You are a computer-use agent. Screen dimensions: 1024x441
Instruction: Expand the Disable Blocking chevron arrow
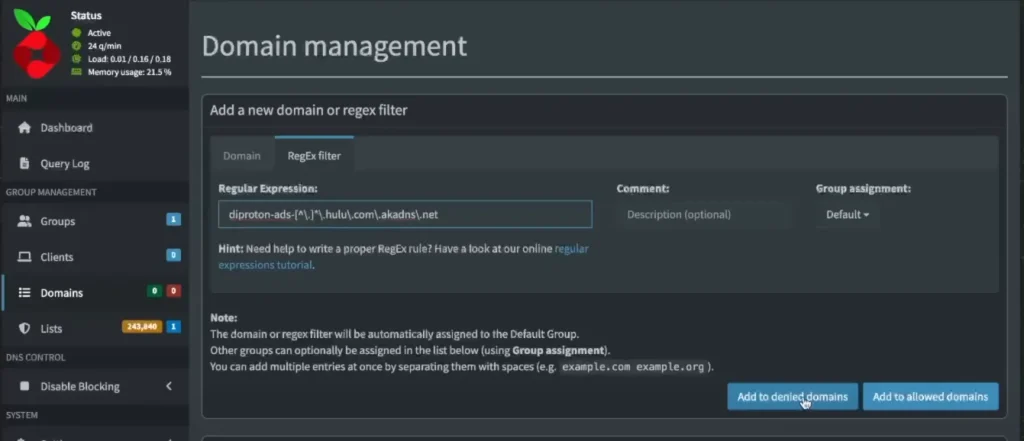click(x=169, y=386)
